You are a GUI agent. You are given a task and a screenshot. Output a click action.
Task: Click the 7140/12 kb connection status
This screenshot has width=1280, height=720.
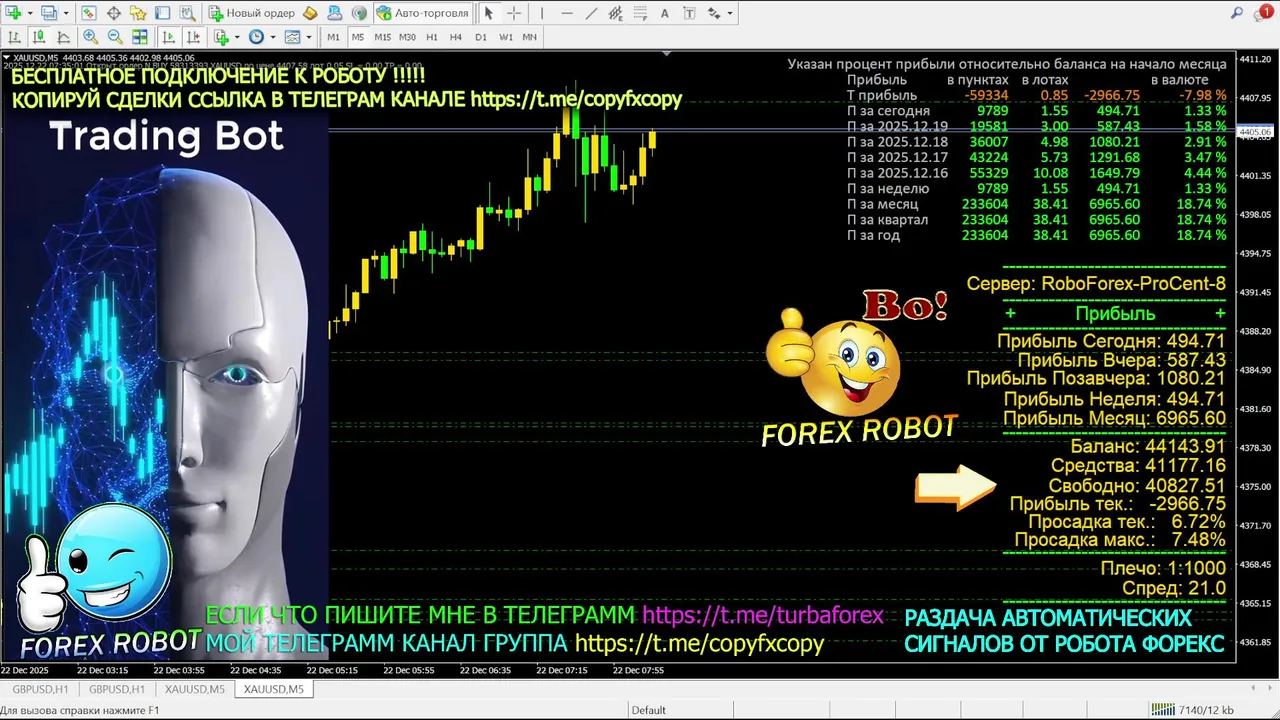(x=1205, y=710)
